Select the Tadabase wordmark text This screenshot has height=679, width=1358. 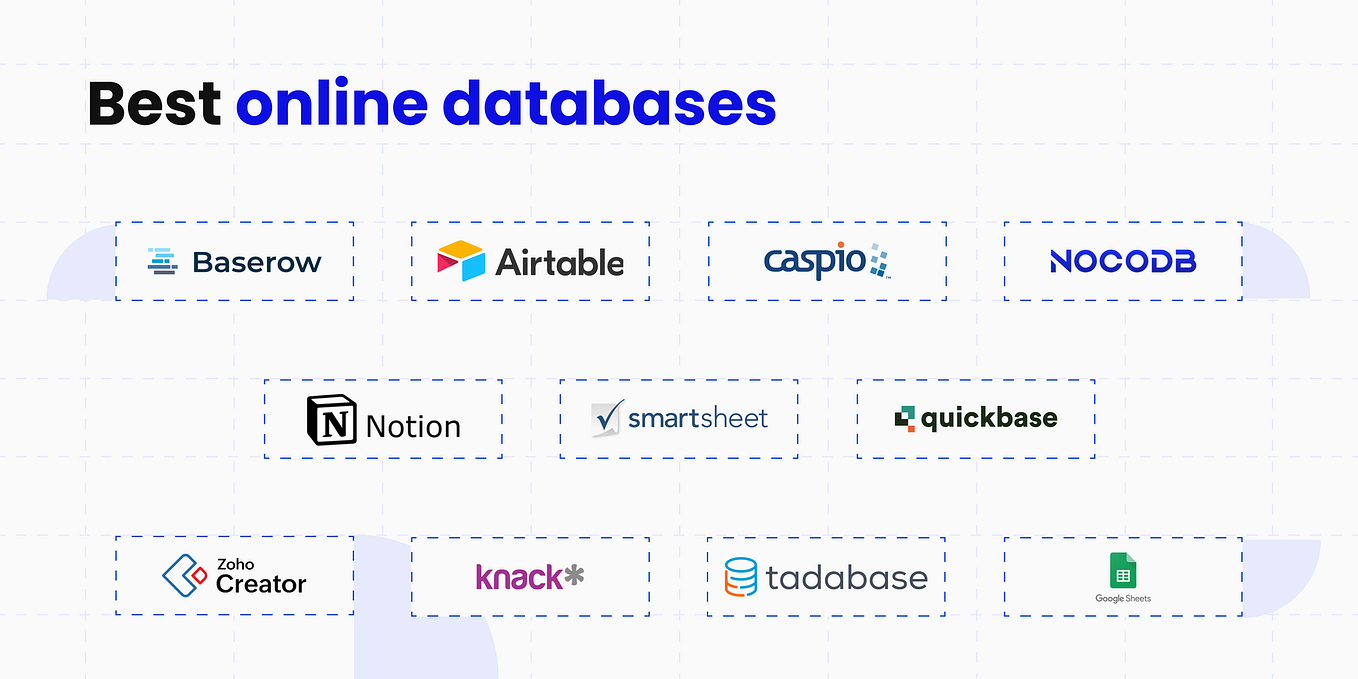point(847,576)
